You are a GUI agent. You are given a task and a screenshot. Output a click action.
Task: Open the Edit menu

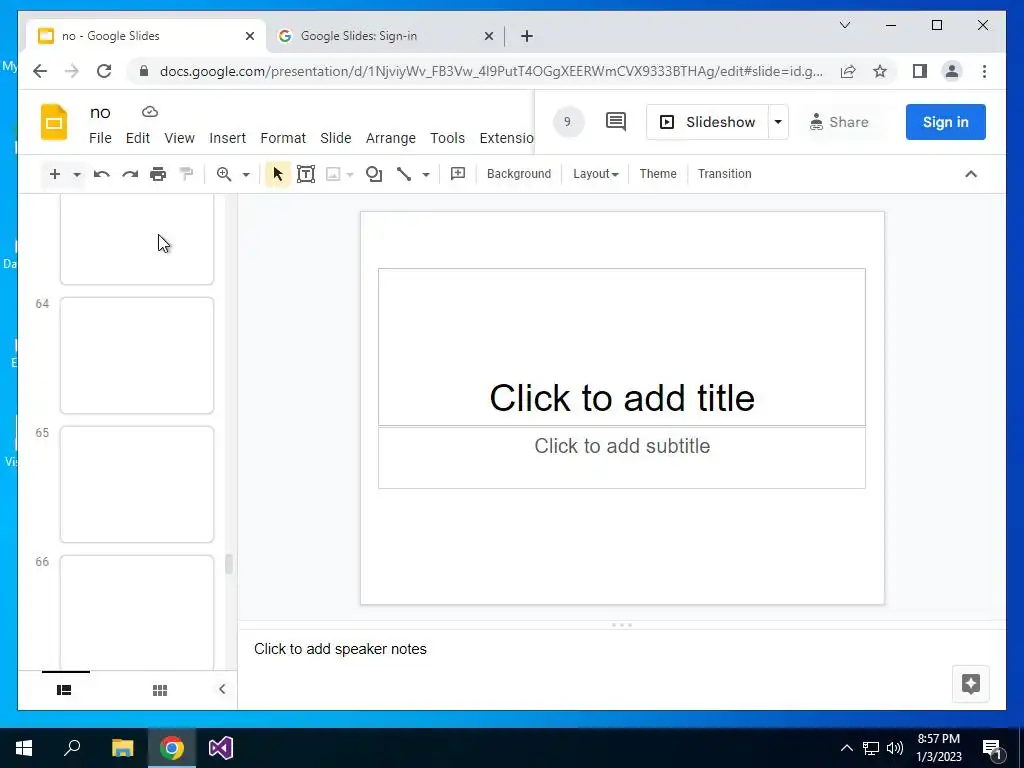pyautogui.click(x=138, y=138)
